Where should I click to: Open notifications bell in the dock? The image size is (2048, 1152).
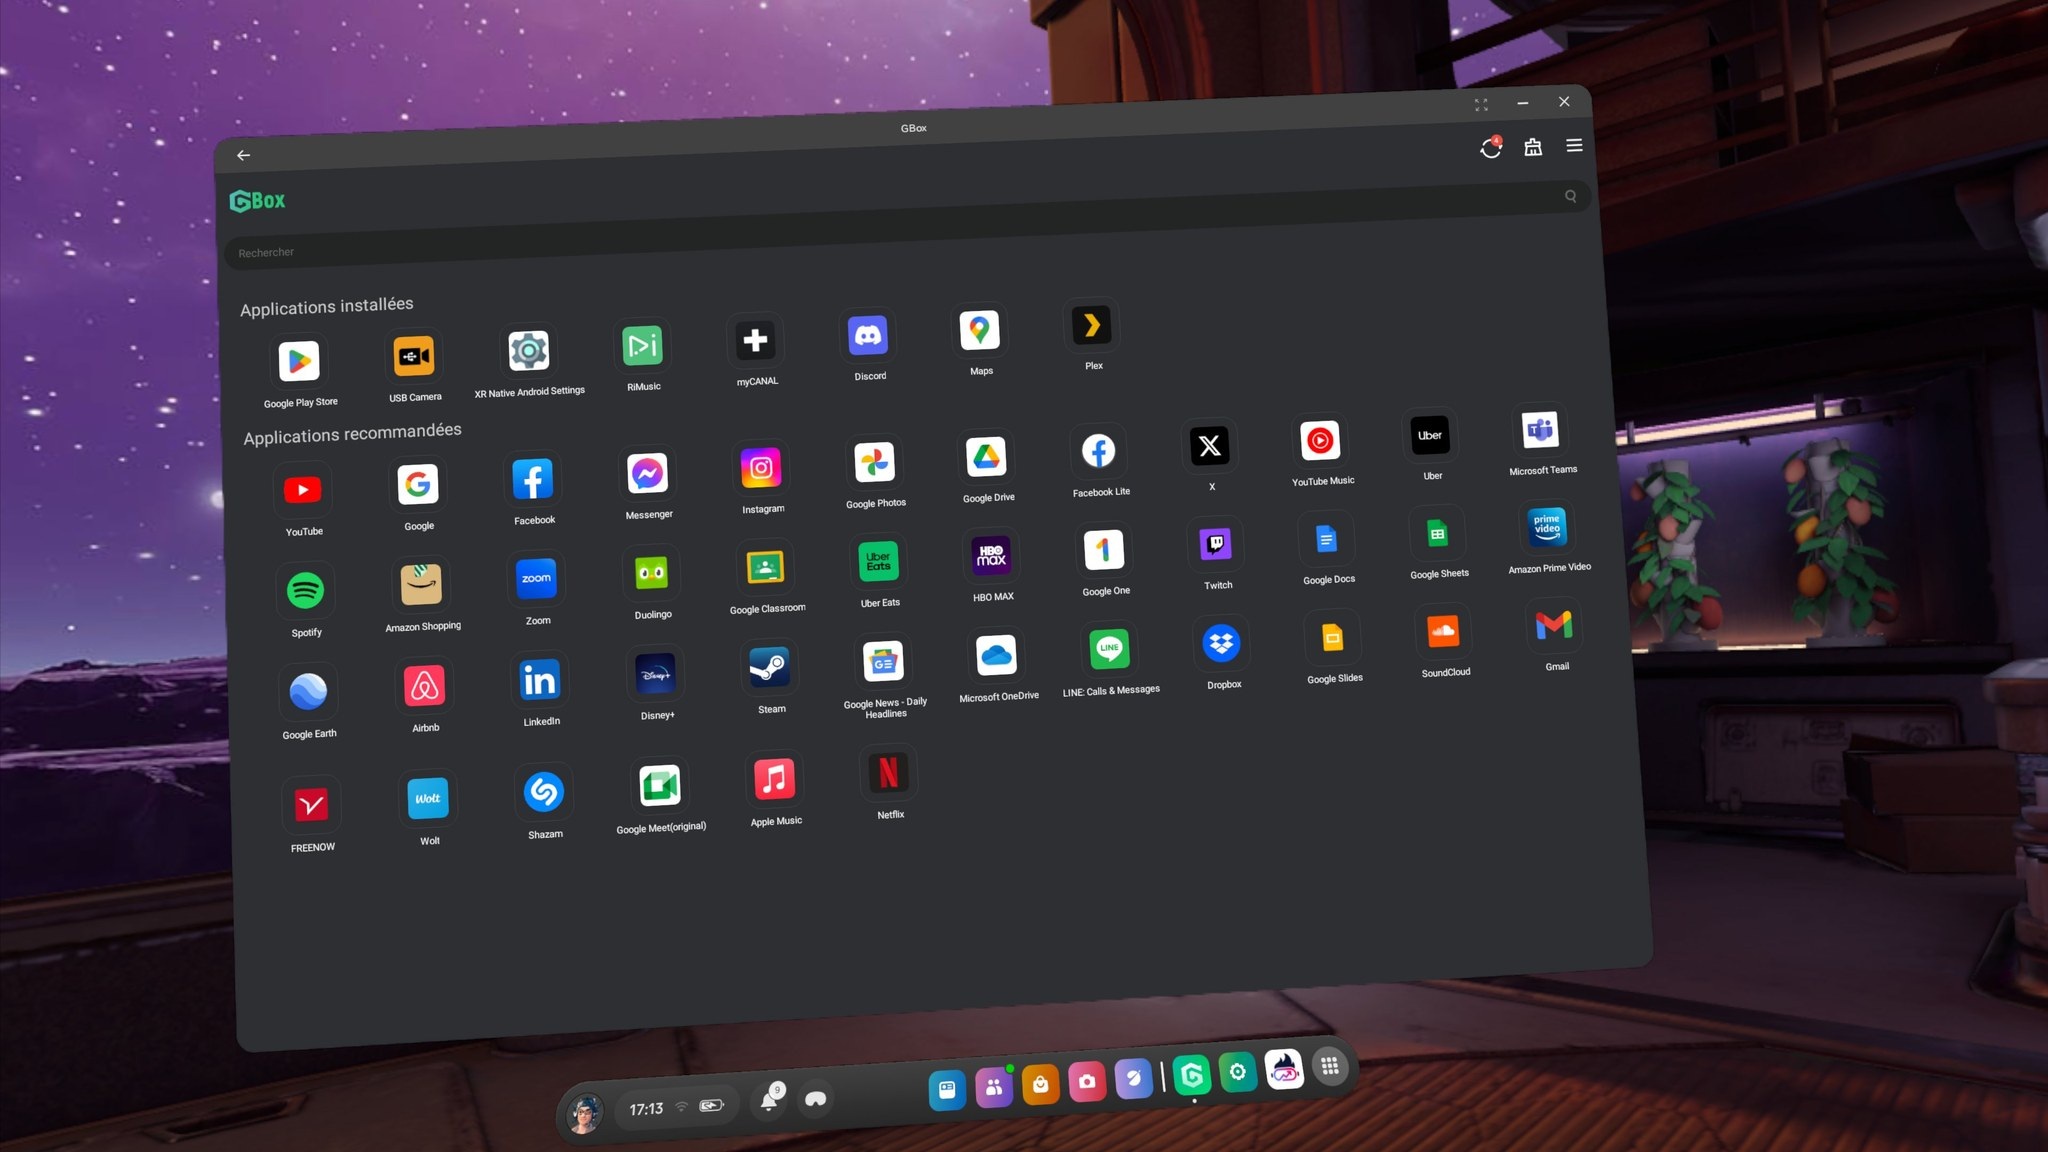point(769,1100)
